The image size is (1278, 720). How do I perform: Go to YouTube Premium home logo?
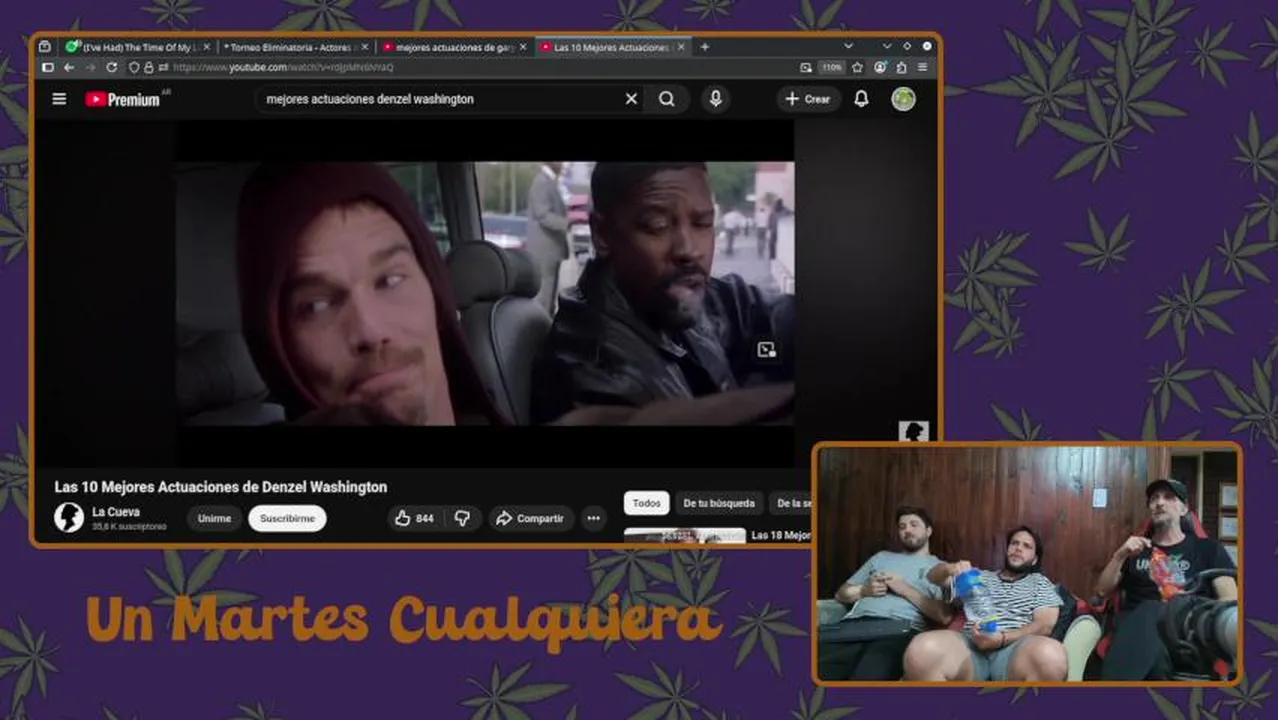pos(123,99)
